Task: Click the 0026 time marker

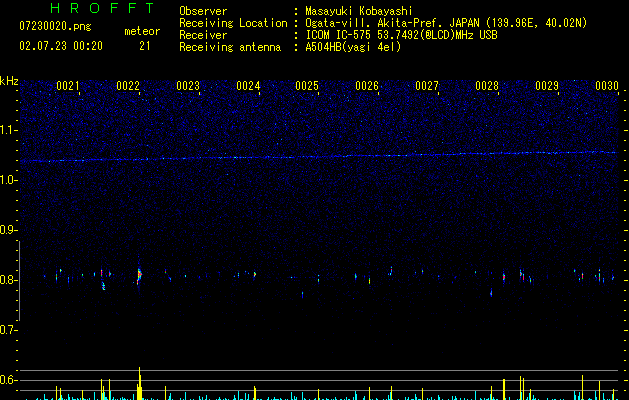Action: (x=367, y=86)
